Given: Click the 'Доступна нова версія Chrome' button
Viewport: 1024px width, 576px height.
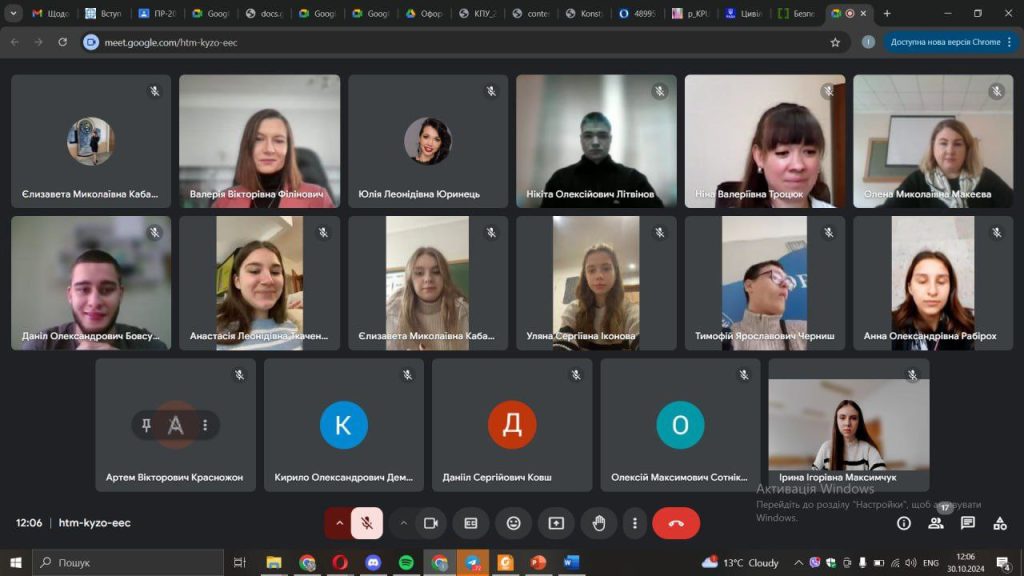Looking at the screenshot, I should coord(945,42).
